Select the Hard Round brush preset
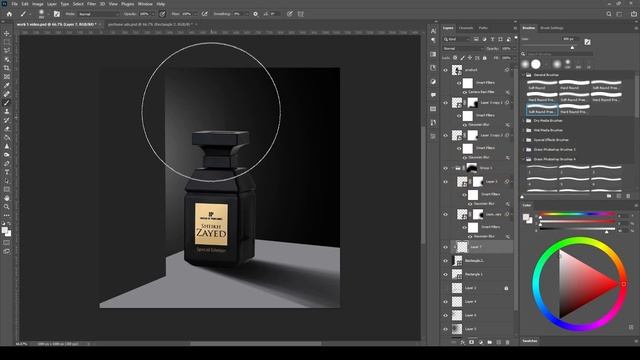Image resolution: width=640 pixels, height=360 pixels. tap(573, 85)
